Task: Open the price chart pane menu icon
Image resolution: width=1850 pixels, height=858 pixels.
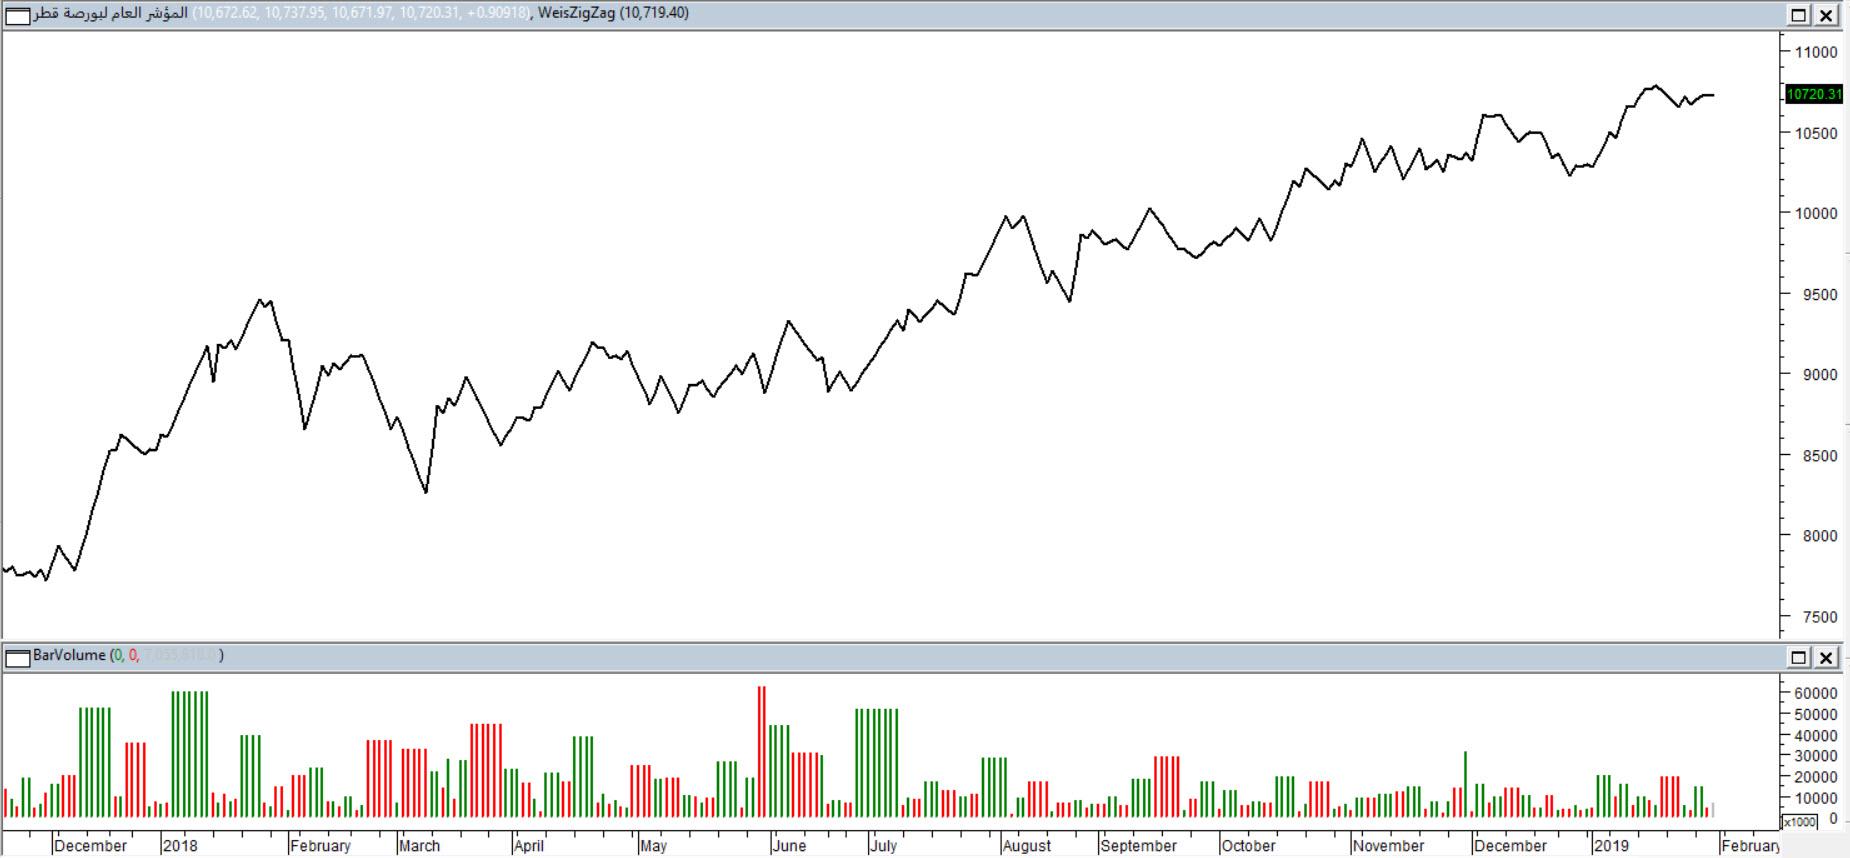Action: tap(18, 15)
